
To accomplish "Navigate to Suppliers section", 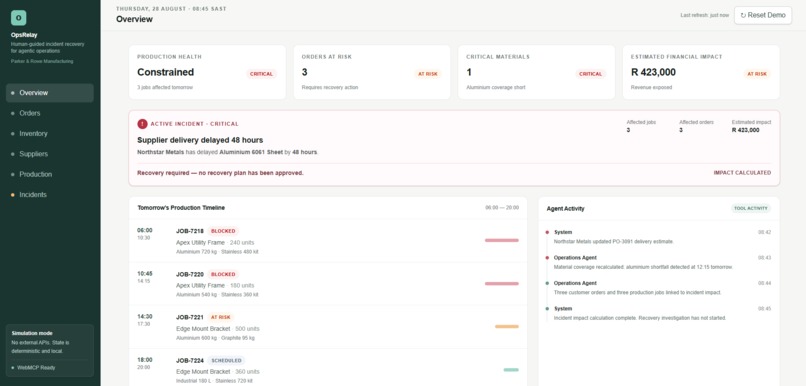I will click(50, 154).
